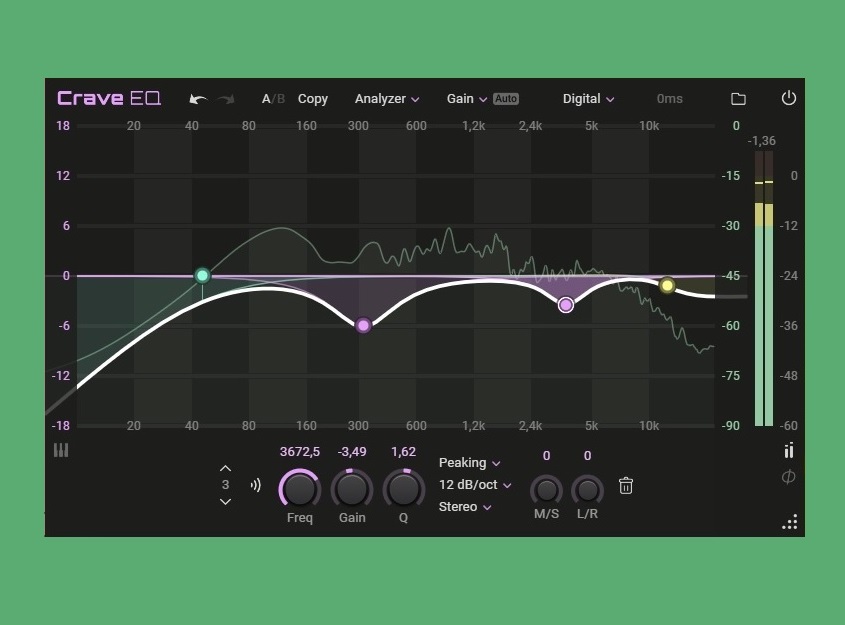Click the output level meter bars
Viewport: 845px width, 625px height.
[x=764, y=288]
